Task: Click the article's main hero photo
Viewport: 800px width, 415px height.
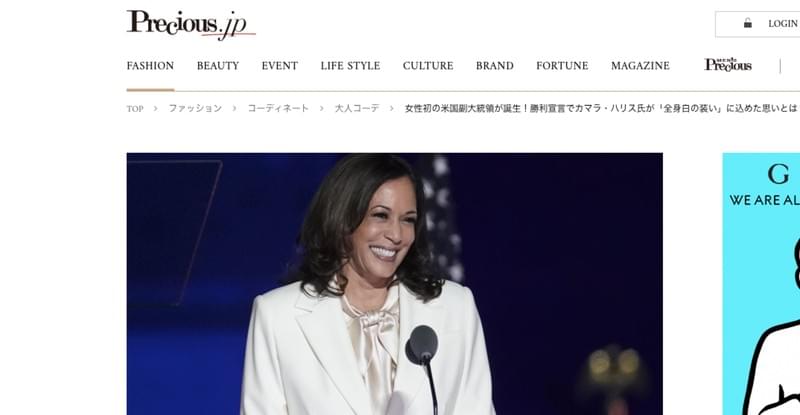Action: (x=394, y=284)
